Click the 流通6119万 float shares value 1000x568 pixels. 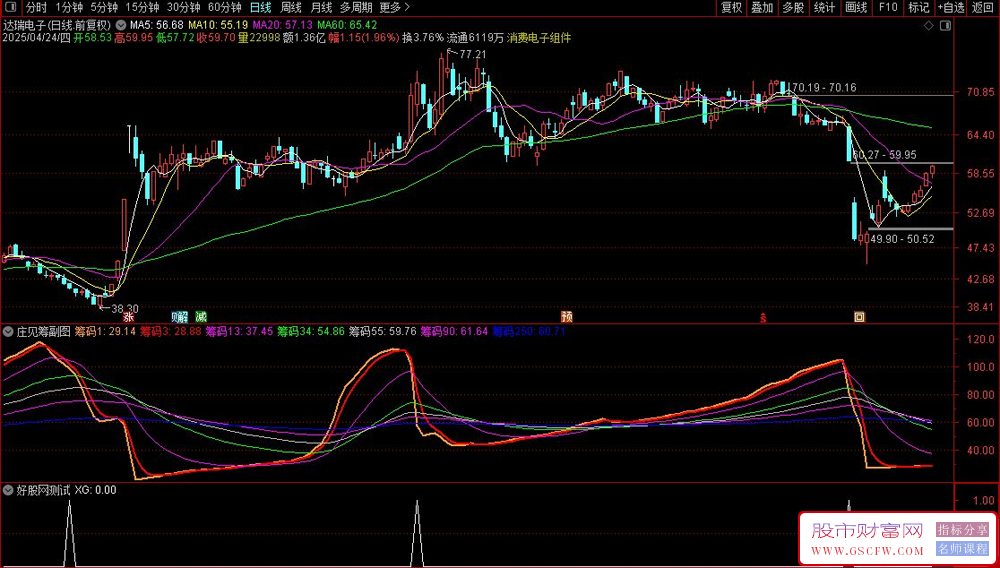click(x=476, y=38)
